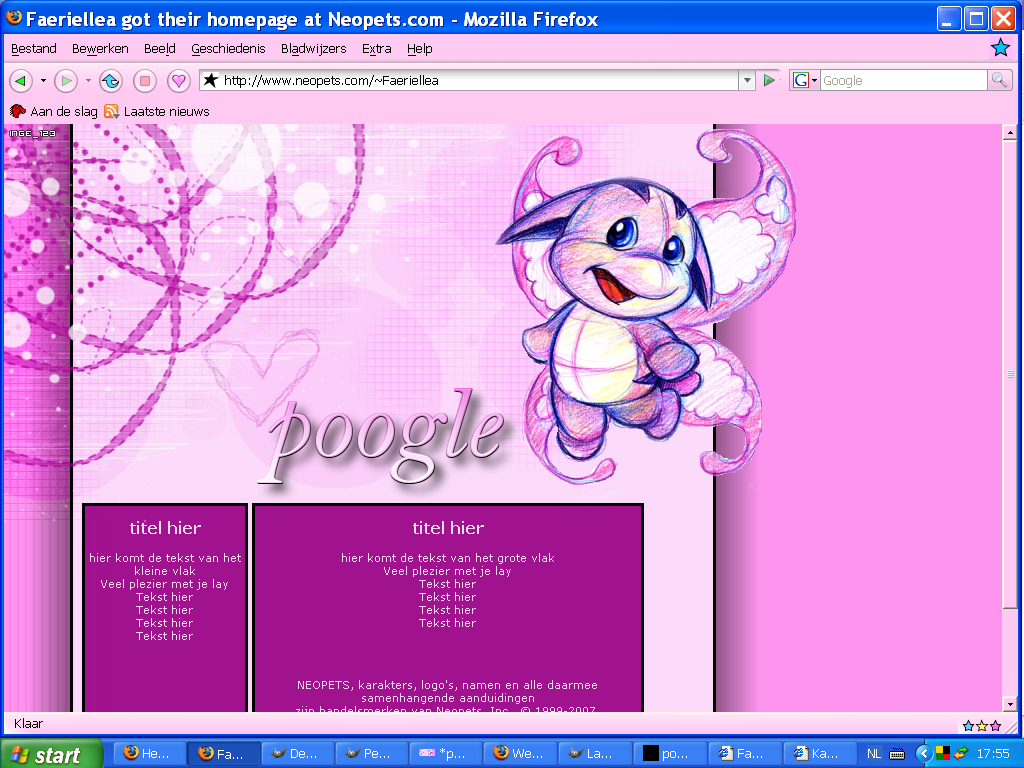Click the on-screen keyboard tray icon
Image resolution: width=1024 pixels, height=768 pixels.
897,754
